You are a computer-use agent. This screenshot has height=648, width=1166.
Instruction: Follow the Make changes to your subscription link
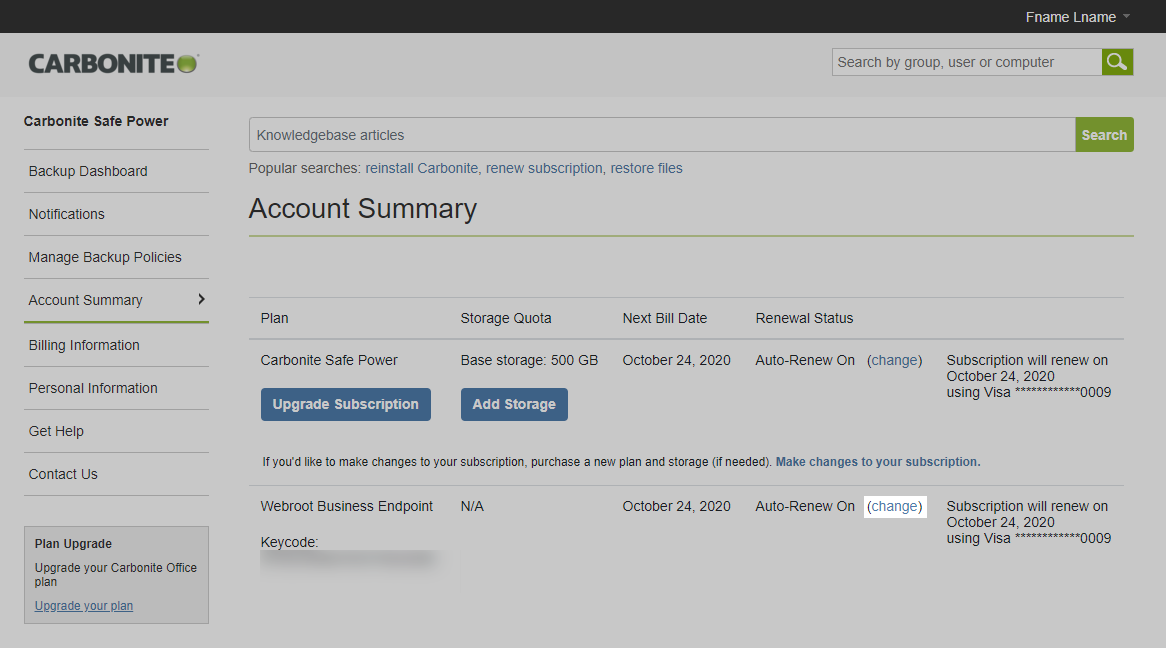tap(877, 462)
